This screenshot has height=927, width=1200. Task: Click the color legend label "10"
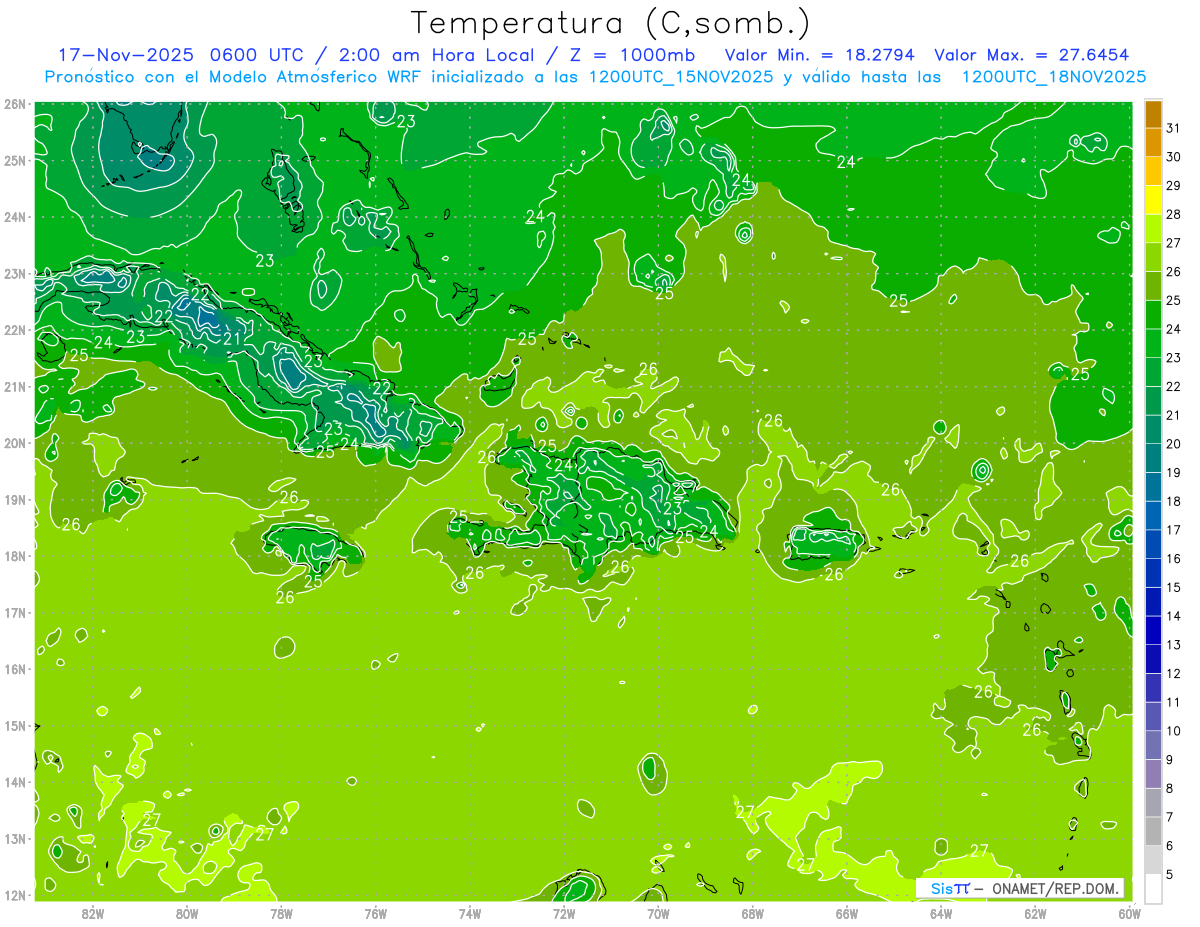[x=1174, y=731]
